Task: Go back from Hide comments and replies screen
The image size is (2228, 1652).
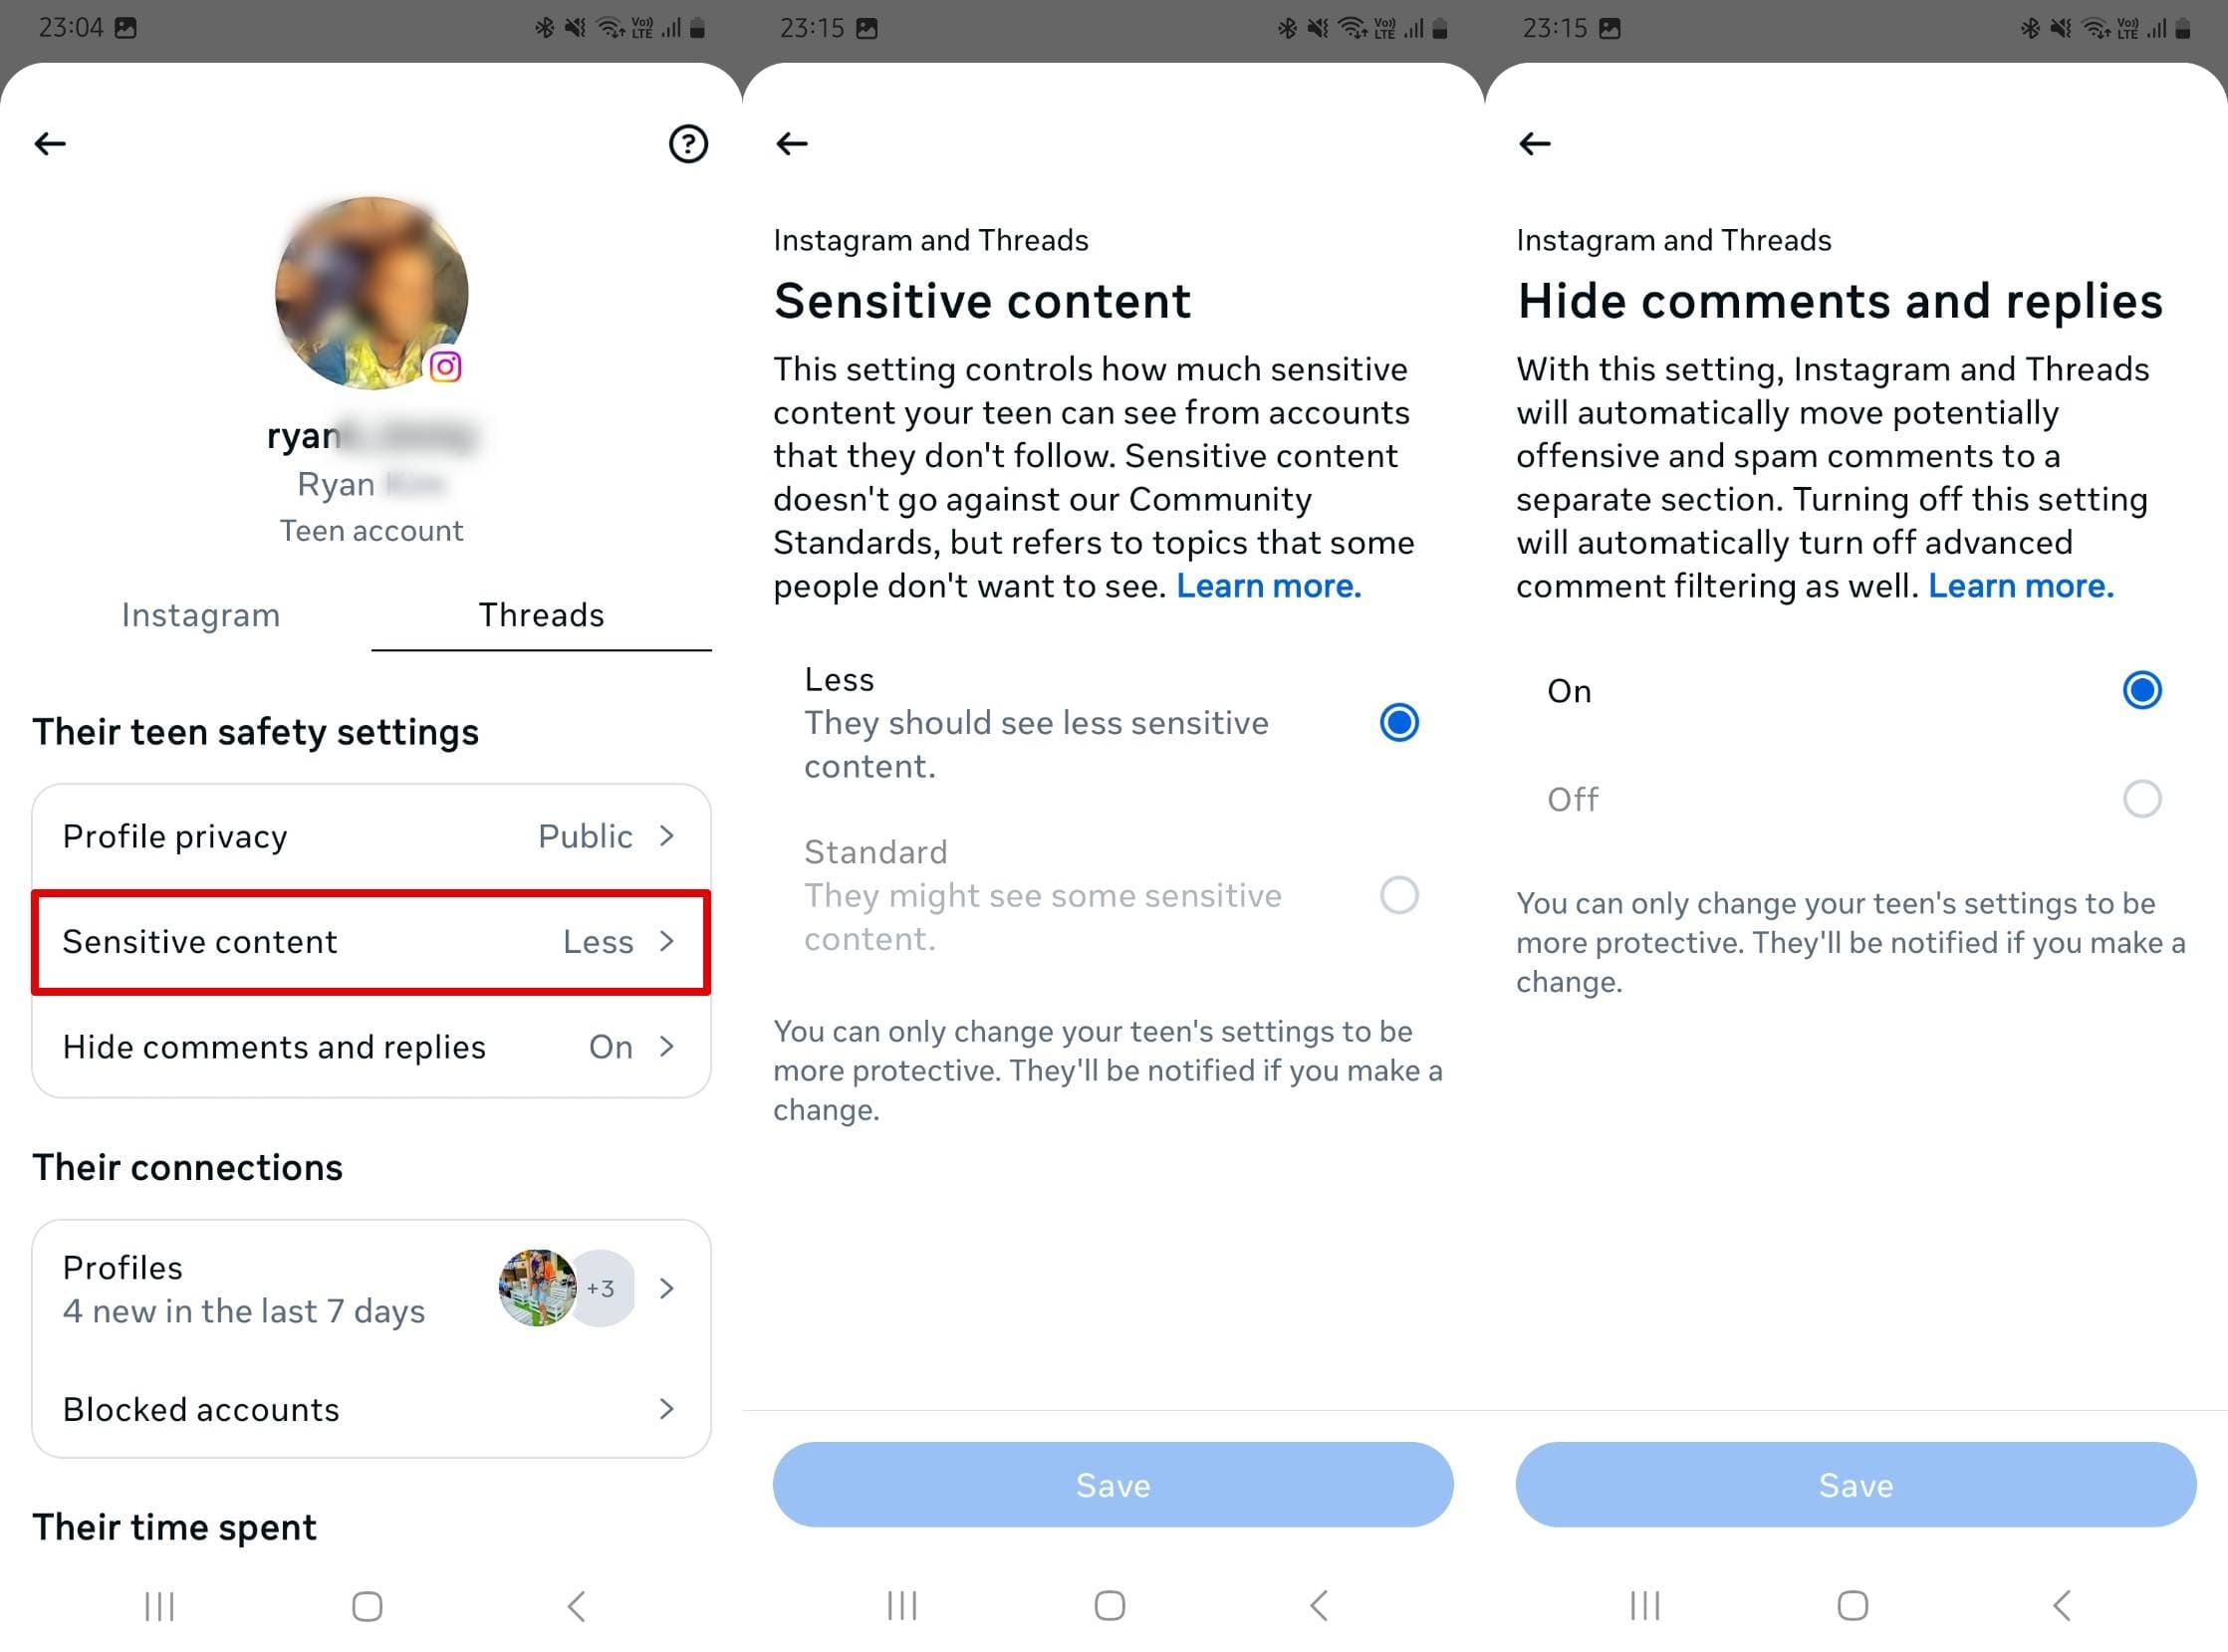Action: click(1535, 144)
